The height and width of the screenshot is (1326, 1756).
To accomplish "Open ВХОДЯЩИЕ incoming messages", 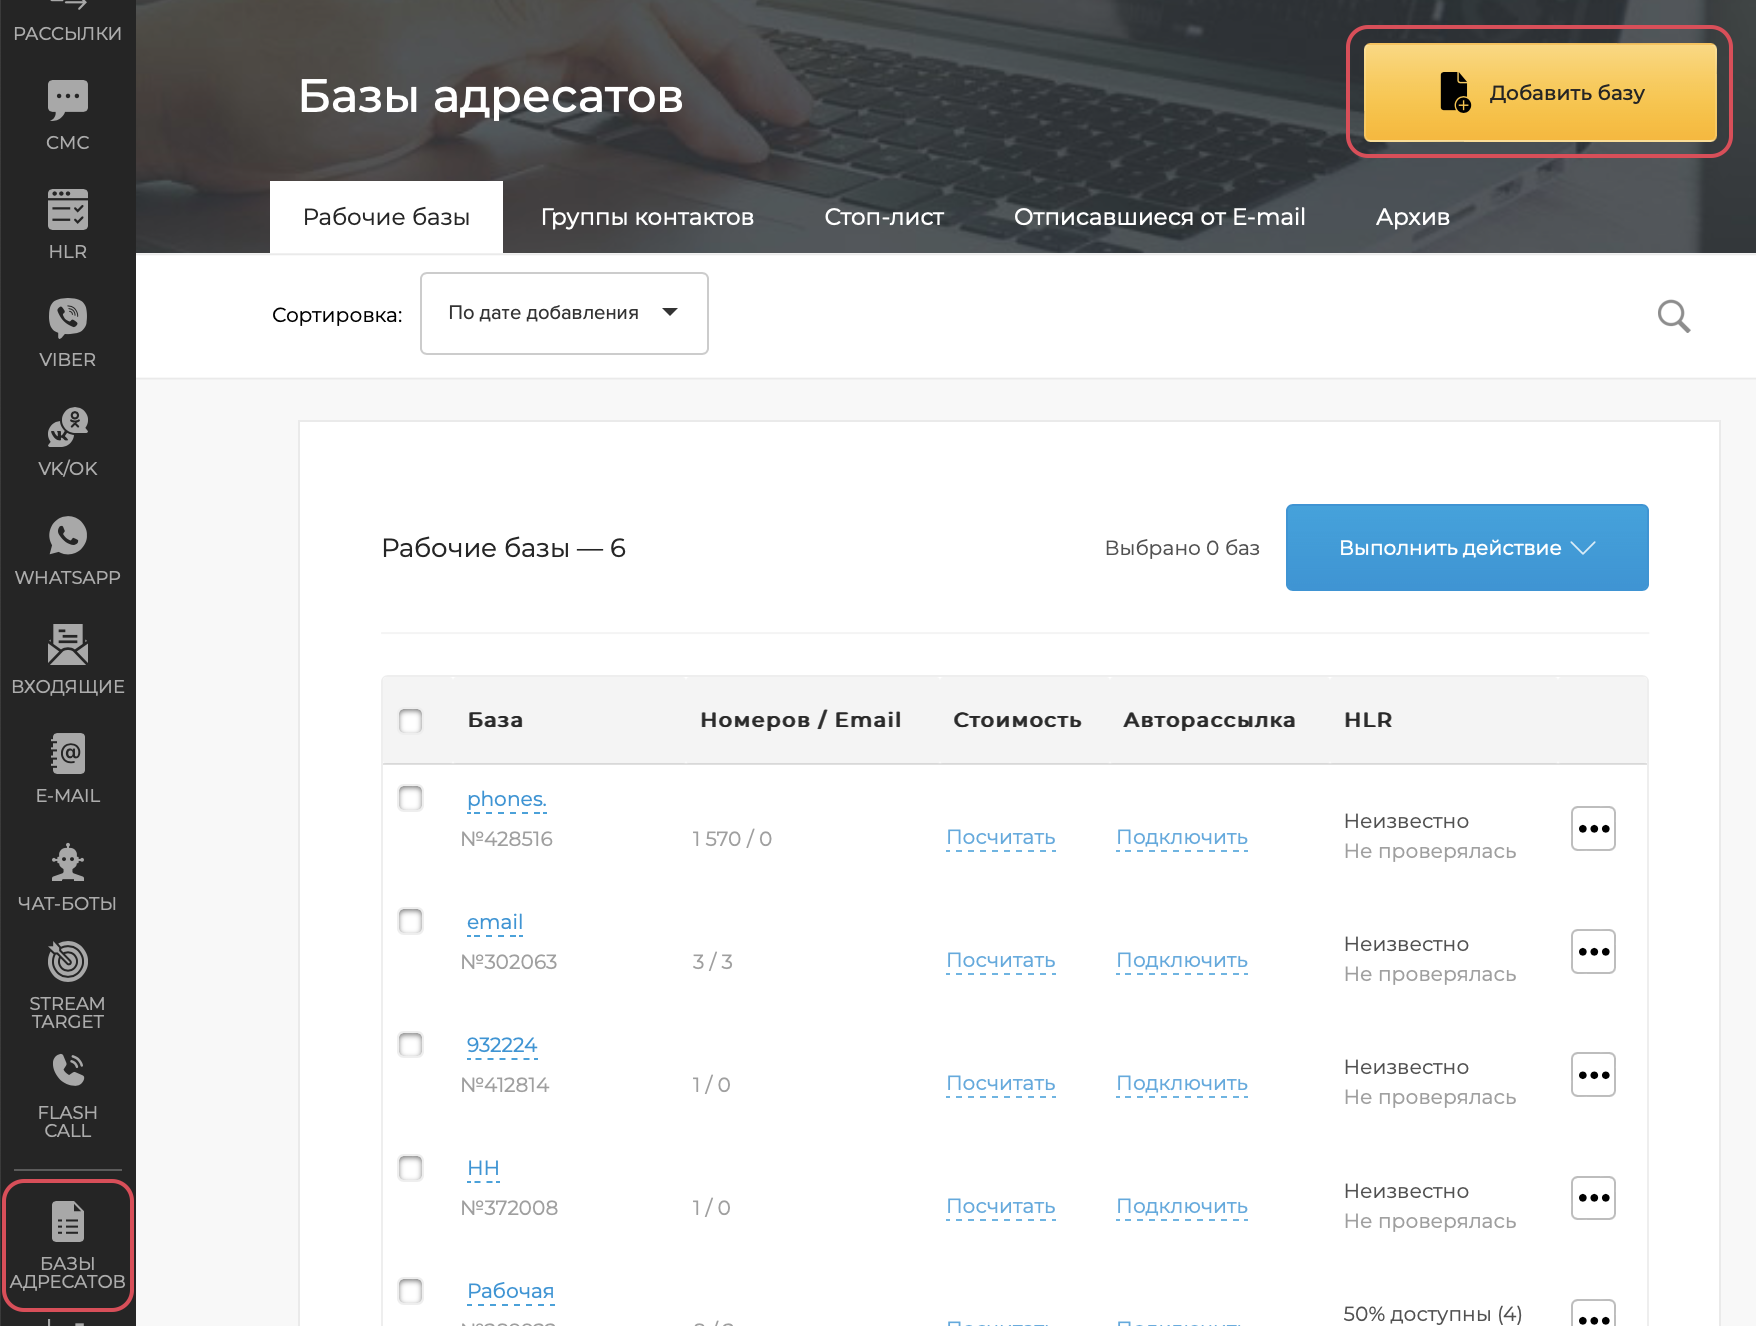I will coord(66,657).
